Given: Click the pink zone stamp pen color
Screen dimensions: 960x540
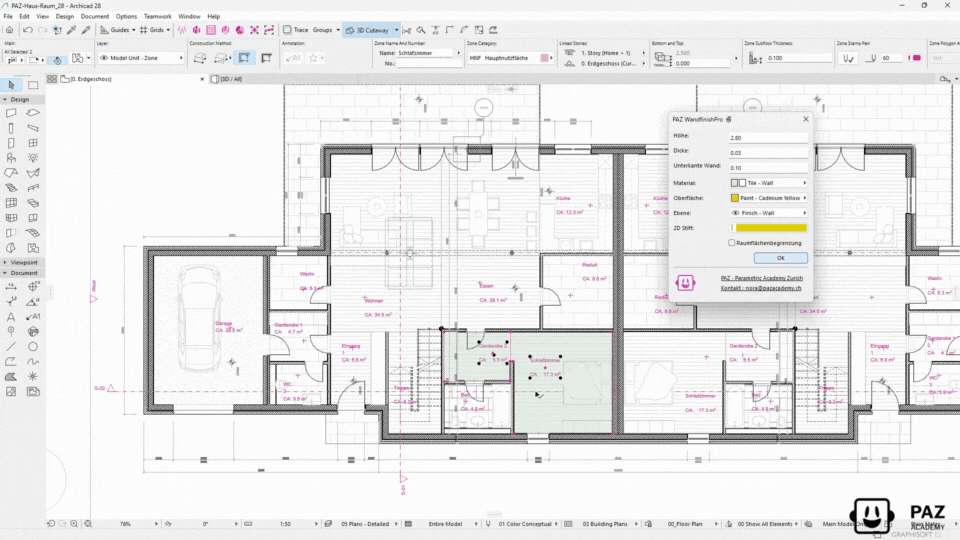Looking at the screenshot, I should [917, 58].
